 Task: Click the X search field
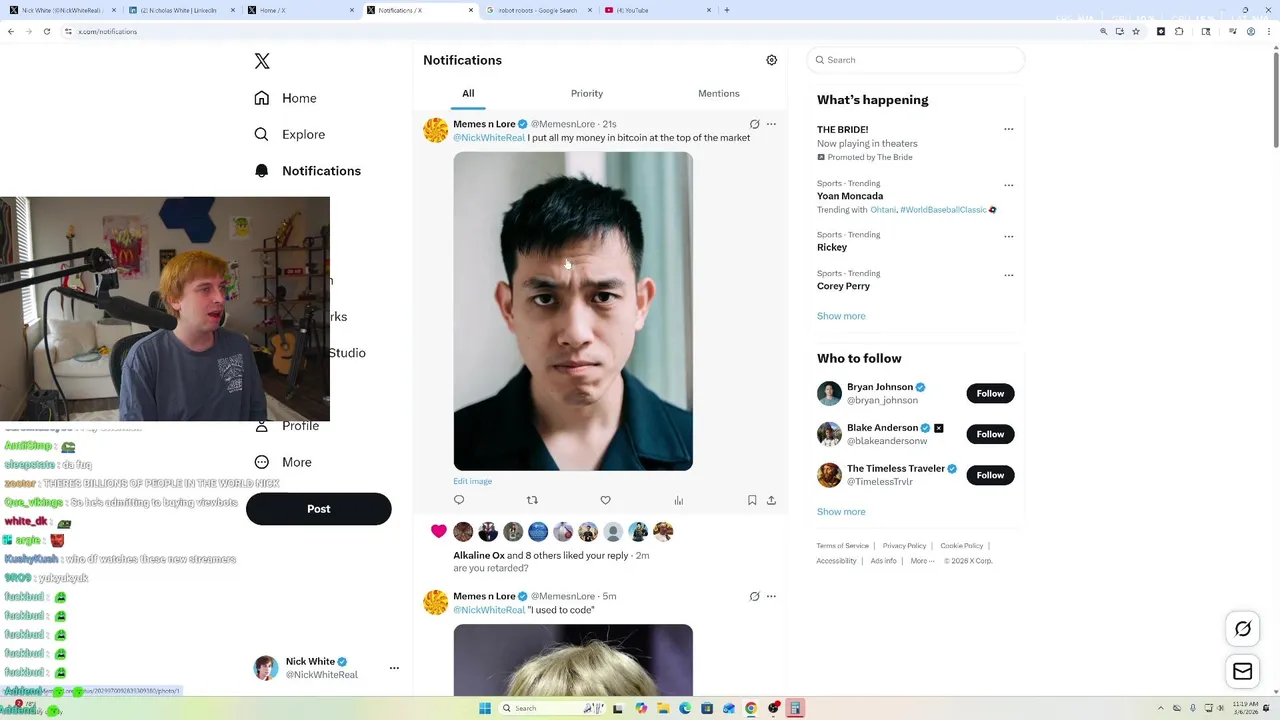(x=916, y=60)
